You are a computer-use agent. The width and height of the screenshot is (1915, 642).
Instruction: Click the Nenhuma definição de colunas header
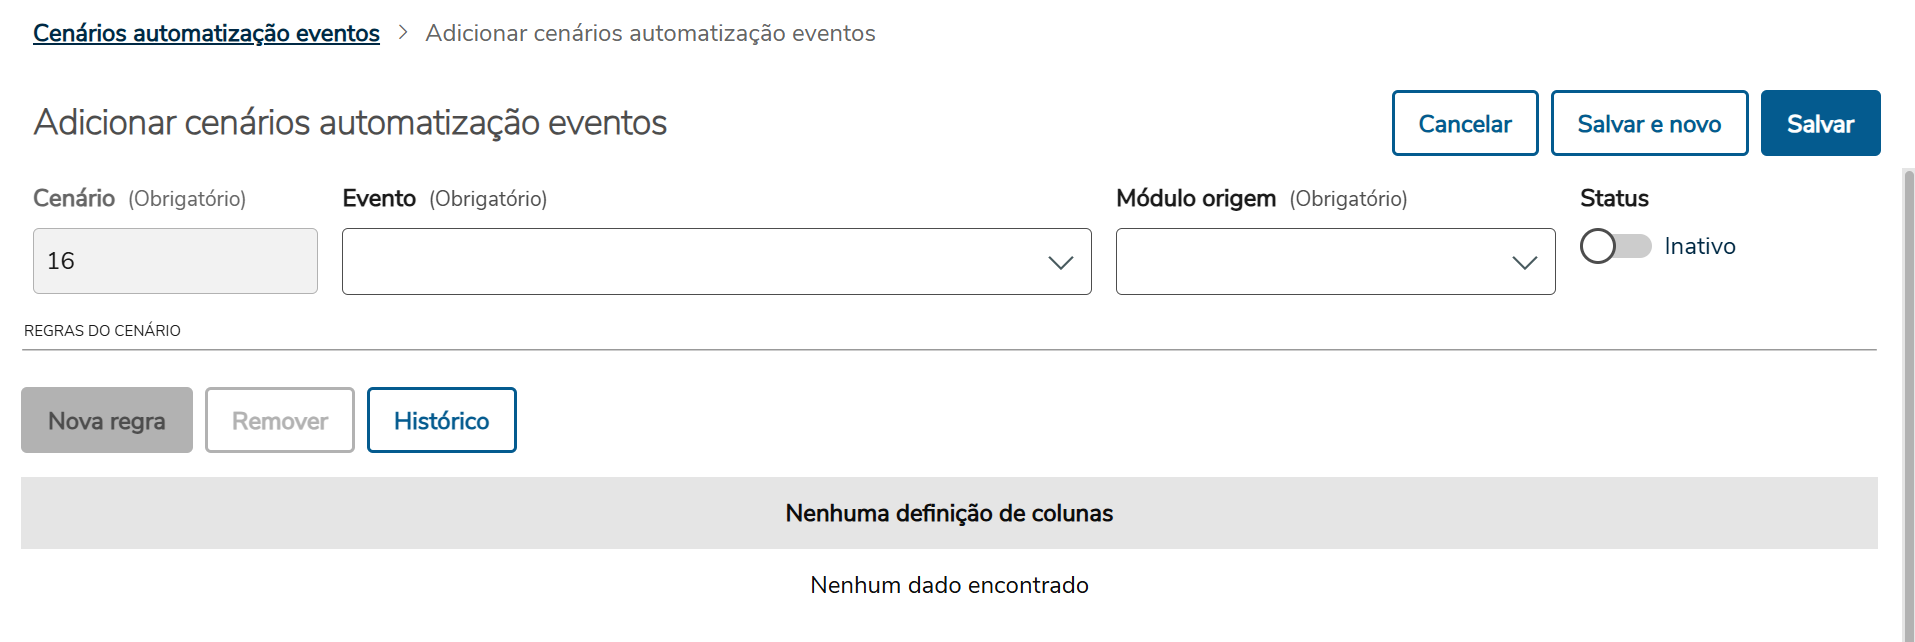pyautogui.click(x=948, y=513)
